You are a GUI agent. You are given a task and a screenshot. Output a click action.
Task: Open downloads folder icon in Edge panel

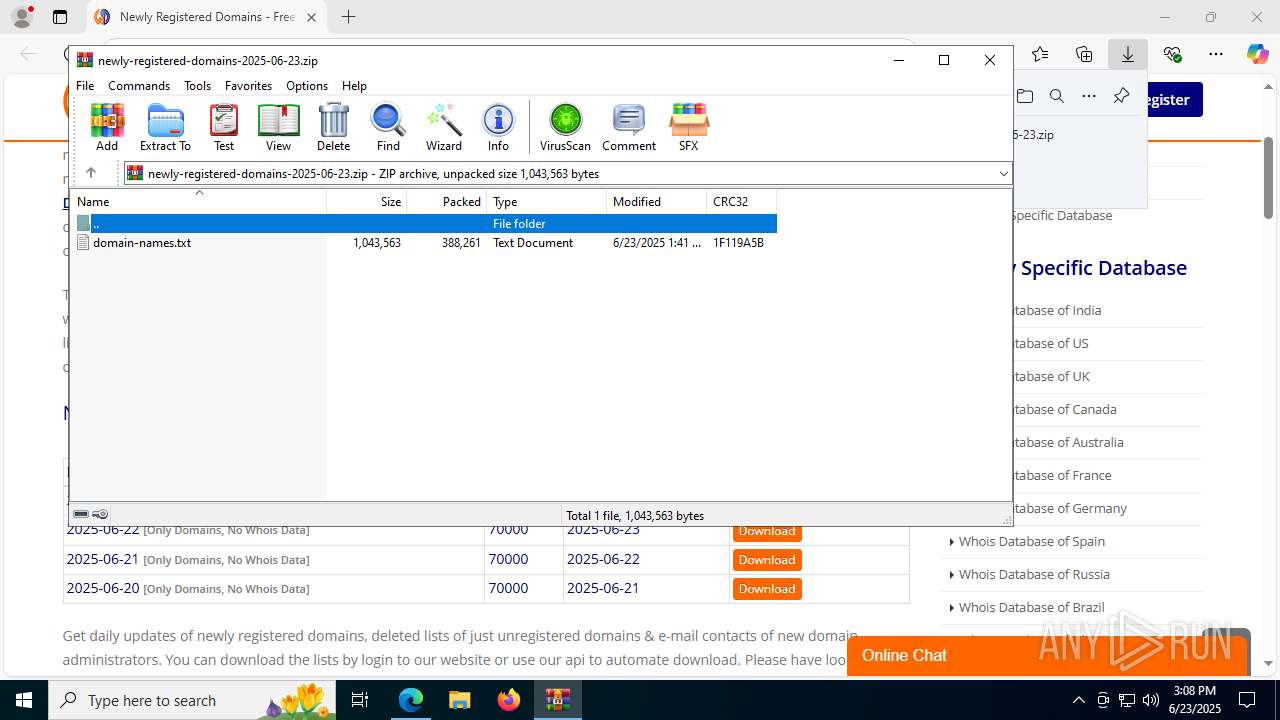(1025, 96)
